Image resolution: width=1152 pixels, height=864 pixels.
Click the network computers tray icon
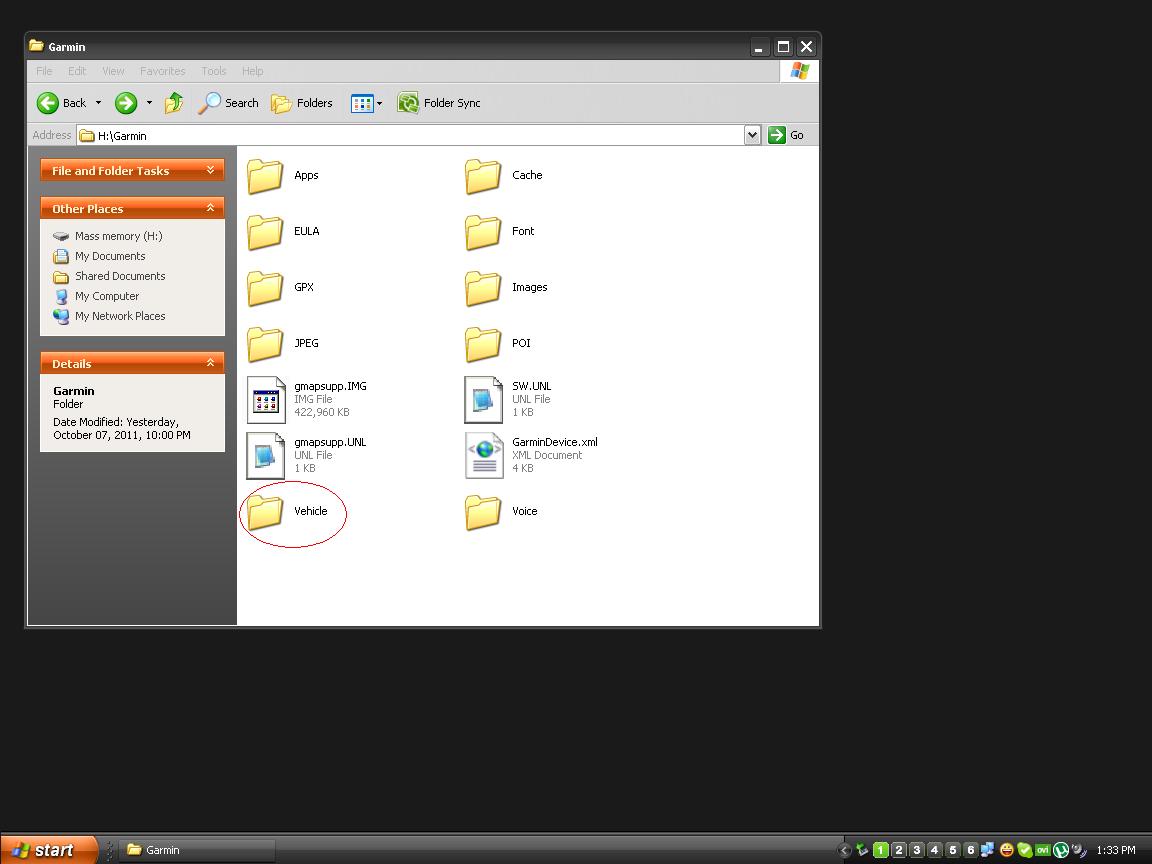[x=988, y=850]
